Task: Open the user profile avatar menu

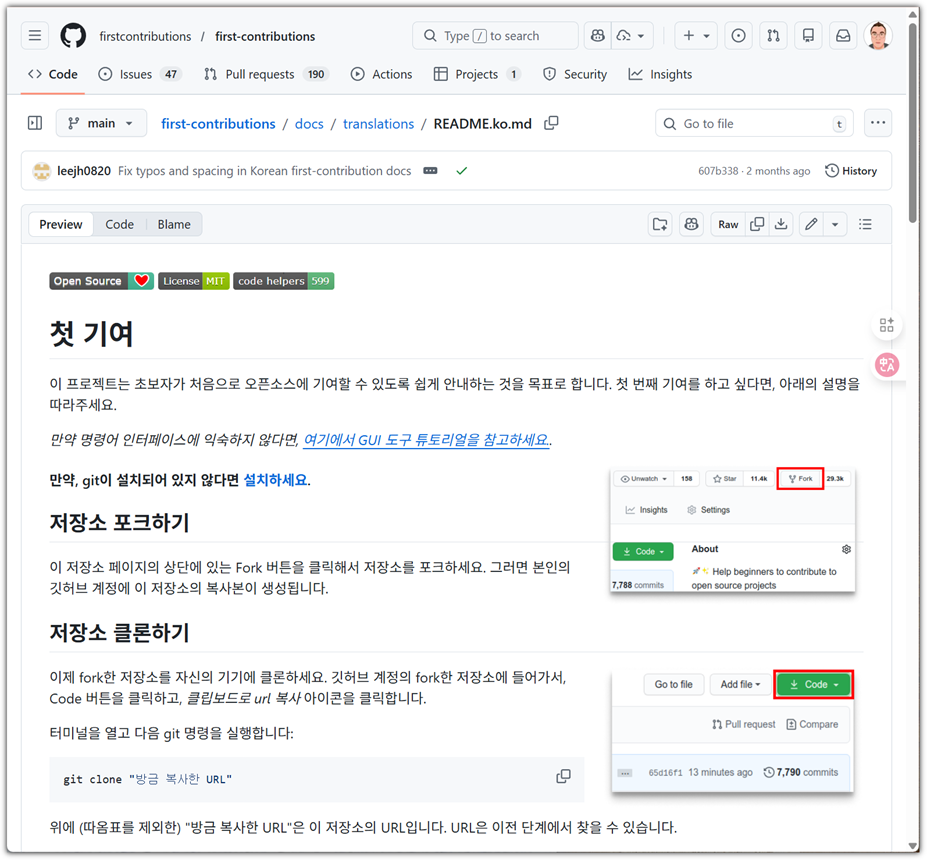Action: pyautogui.click(x=878, y=35)
